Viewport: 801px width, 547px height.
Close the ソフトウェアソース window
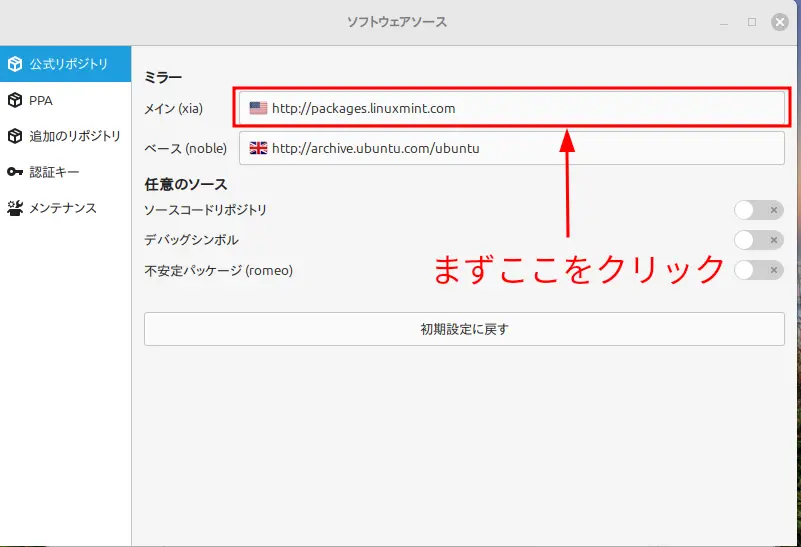point(780,22)
